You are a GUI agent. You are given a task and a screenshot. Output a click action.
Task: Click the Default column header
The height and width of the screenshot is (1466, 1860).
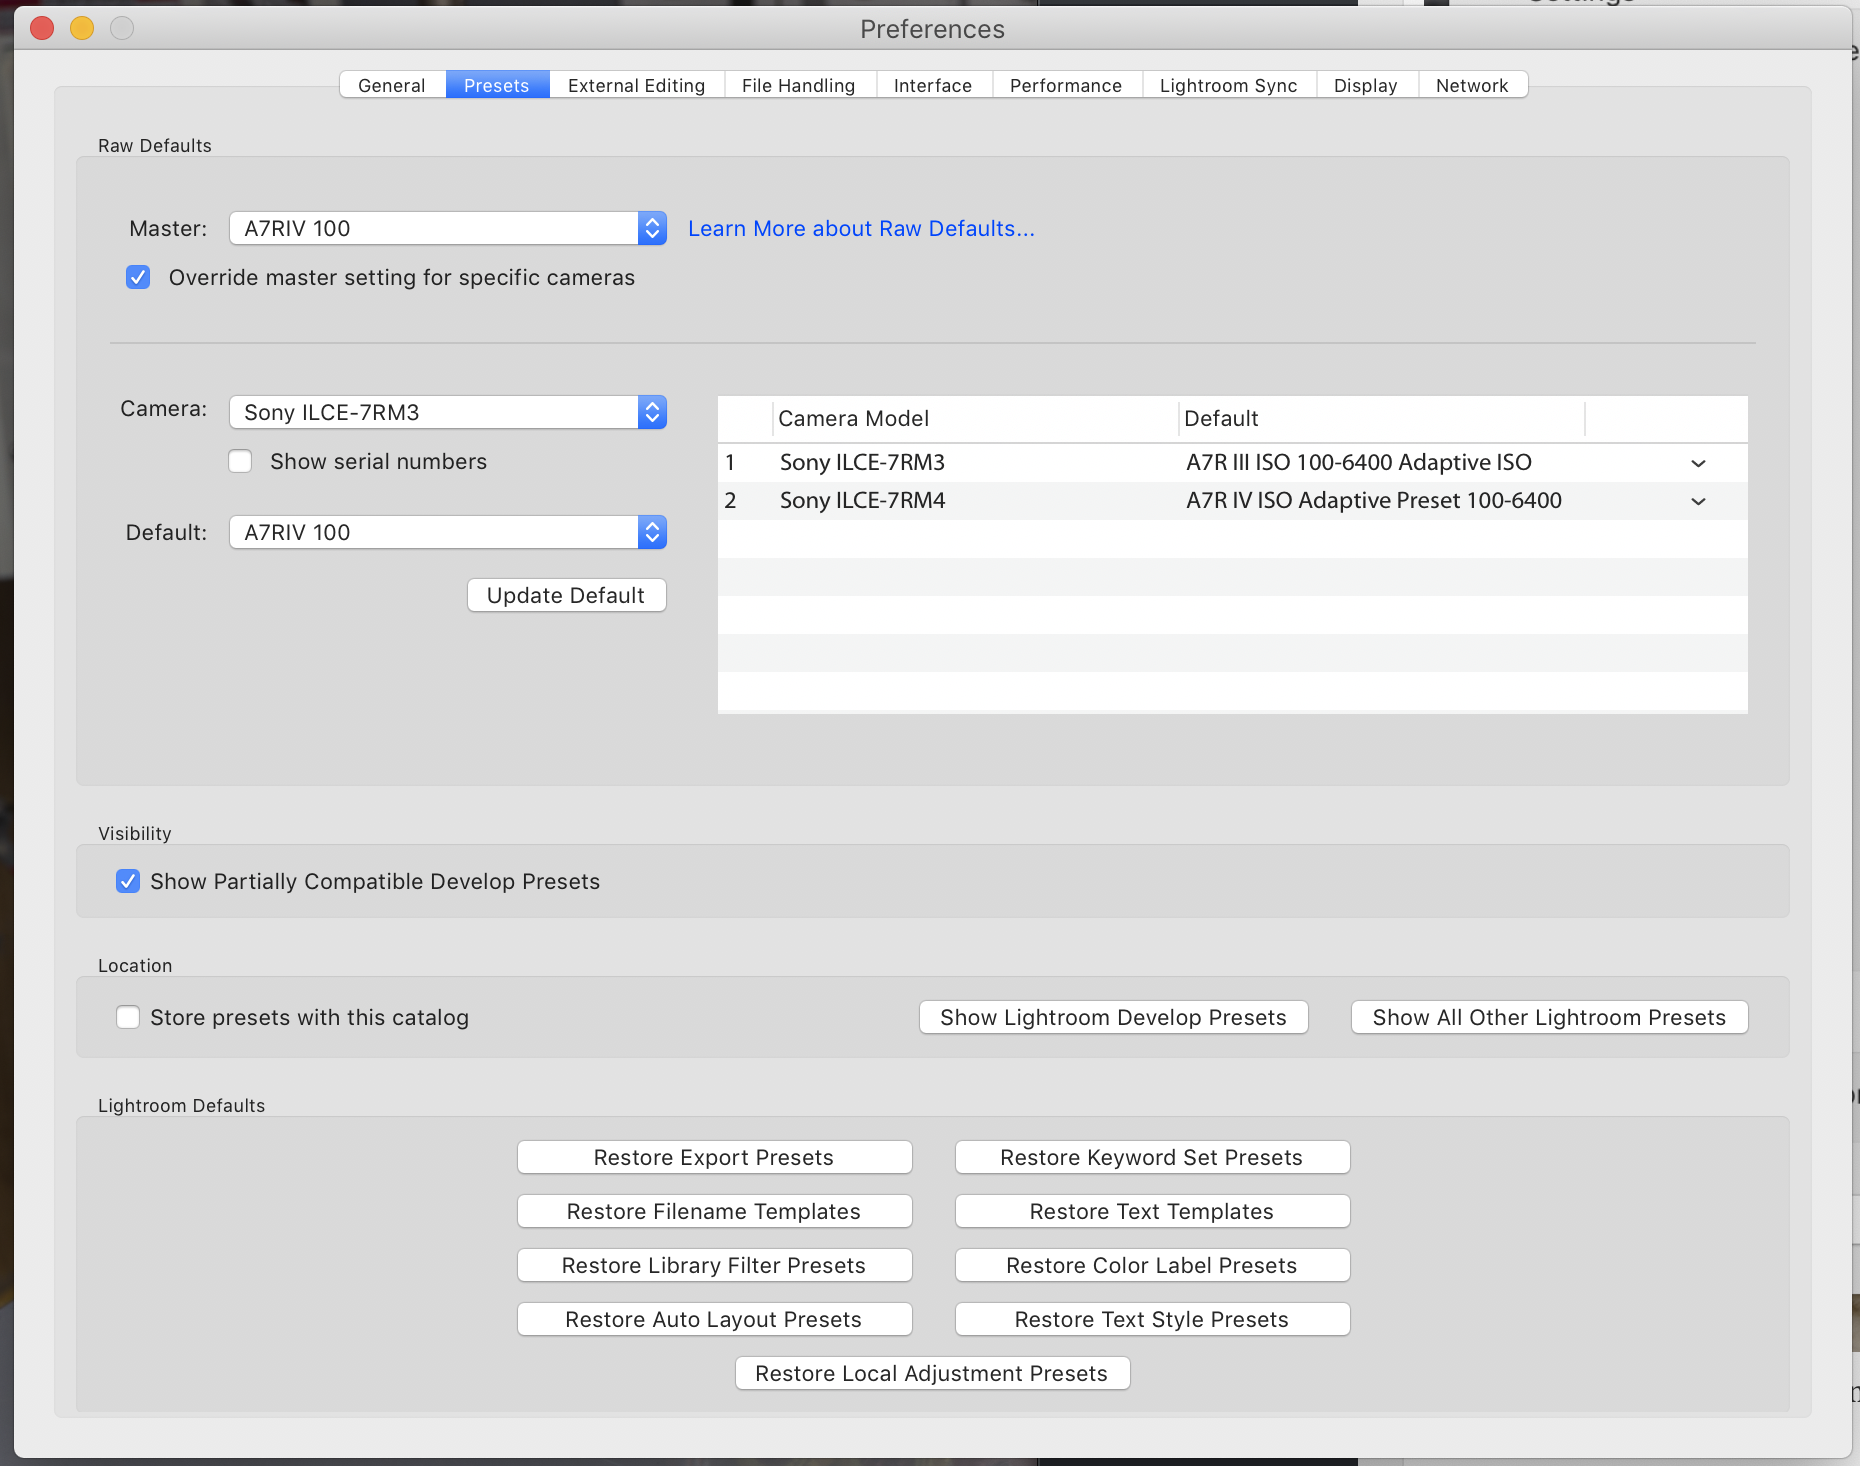click(x=1381, y=418)
